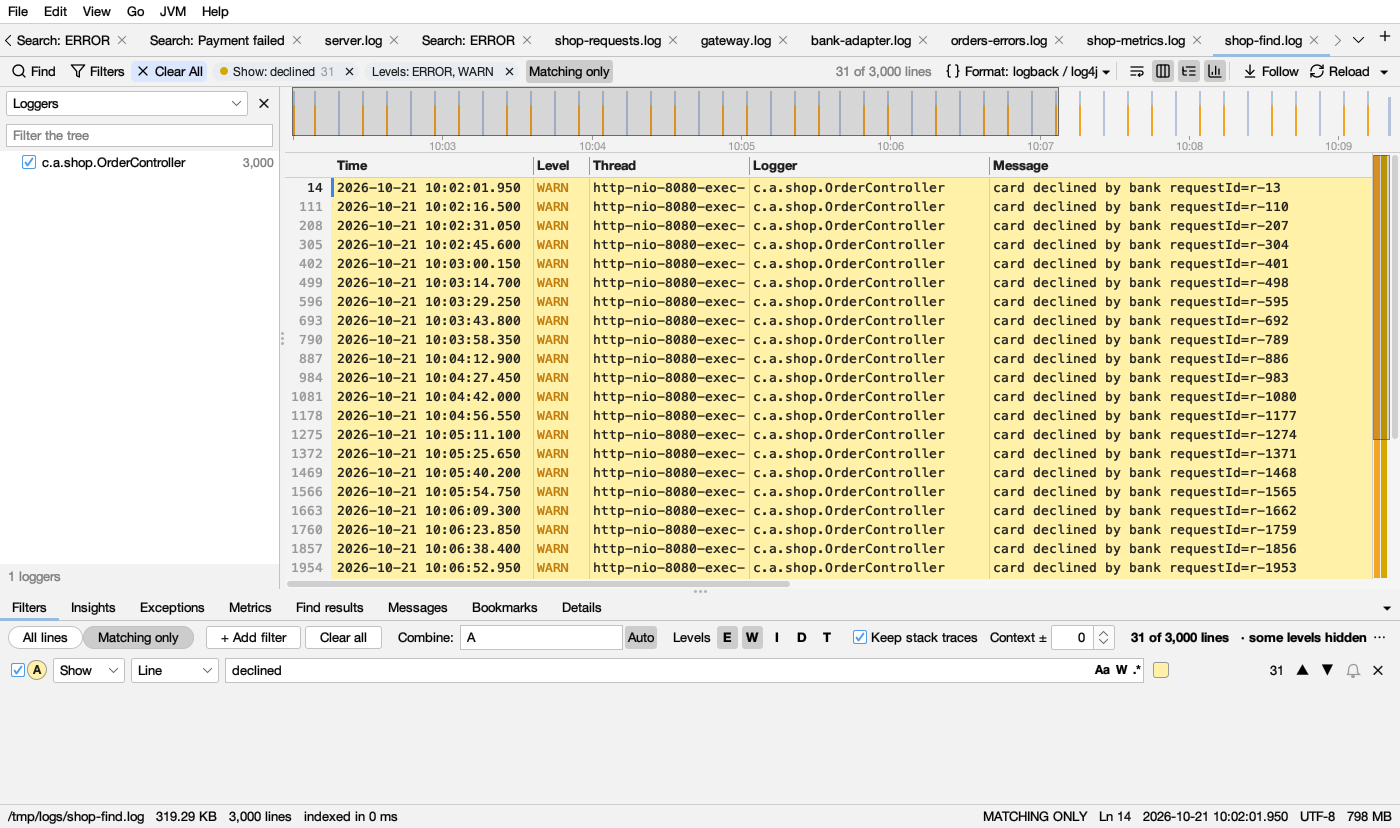Disable the declined filter checkbox
The height and width of the screenshot is (828, 1400).
[x=17, y=670]
